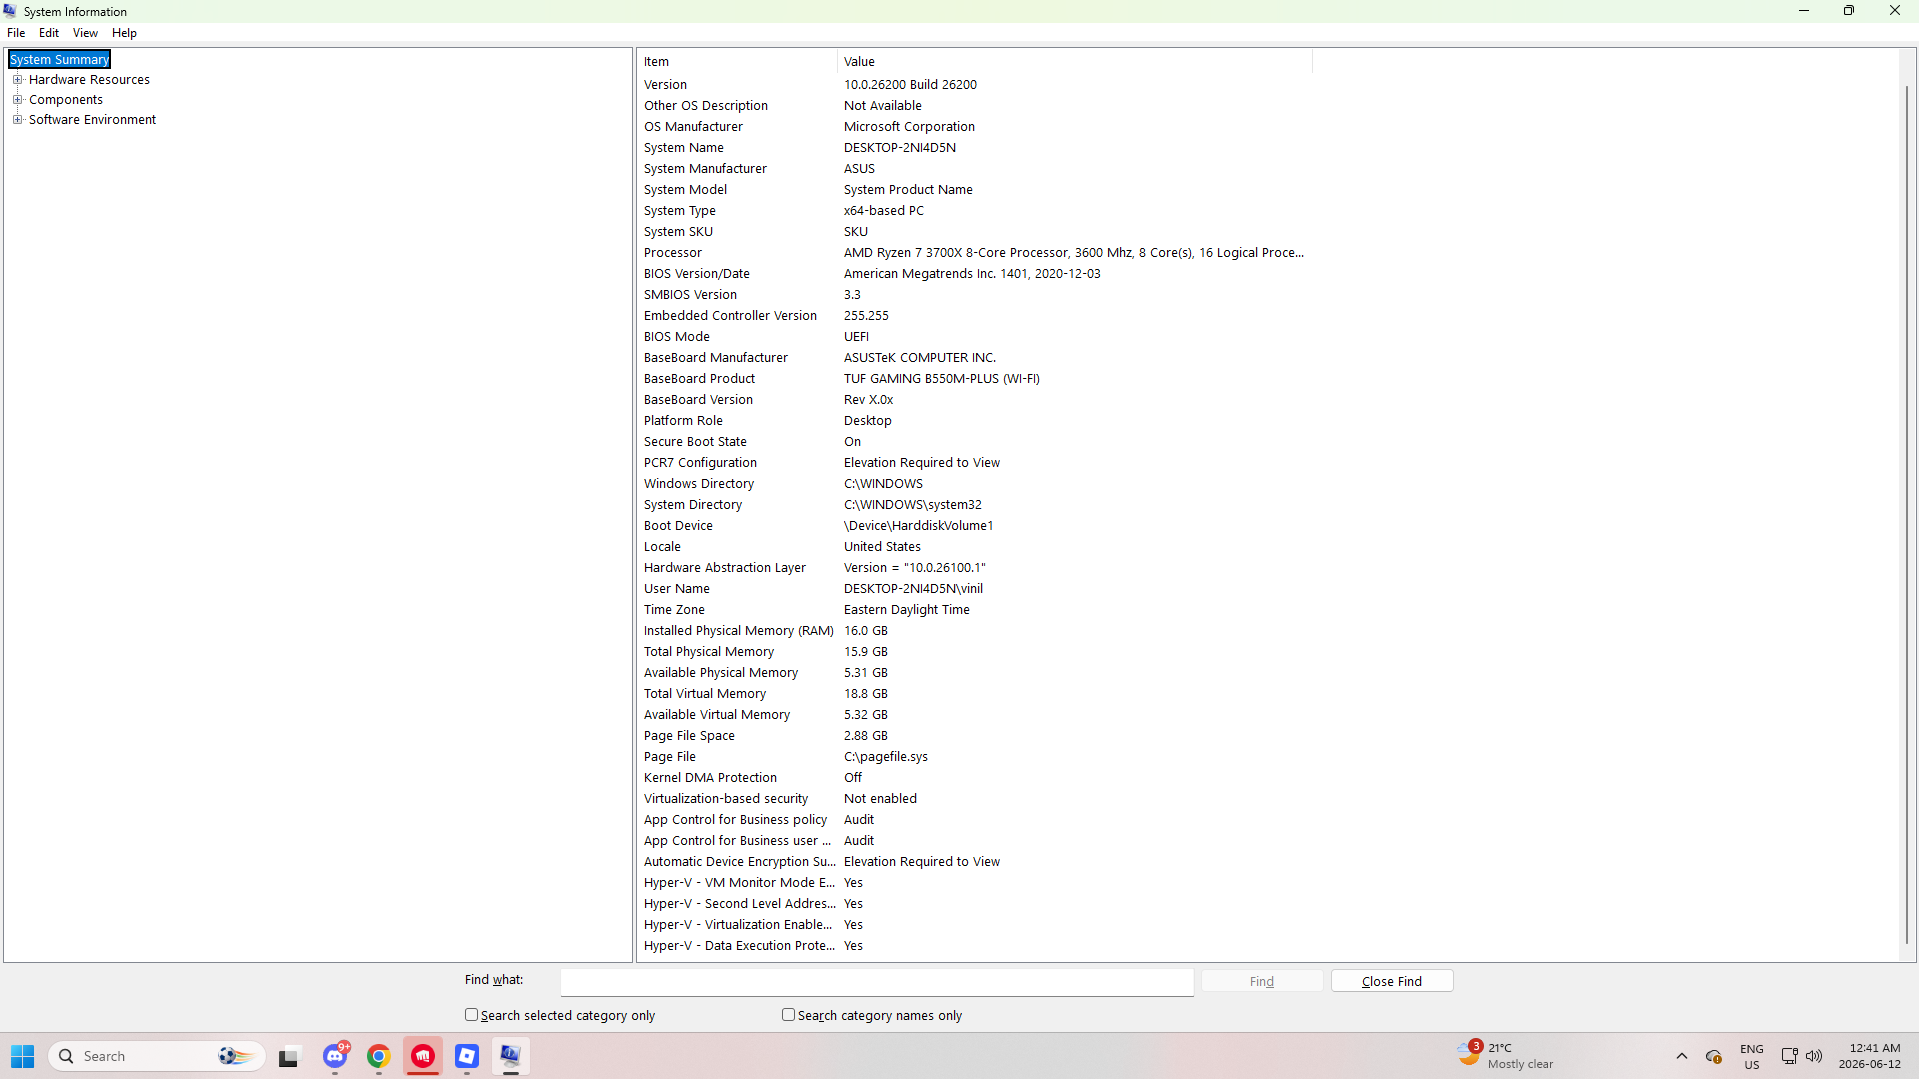Open the weather widget showing 21°C
This screenshot has height=1079, width=1919.
pyautogui.click(x=1507, y=1056)
